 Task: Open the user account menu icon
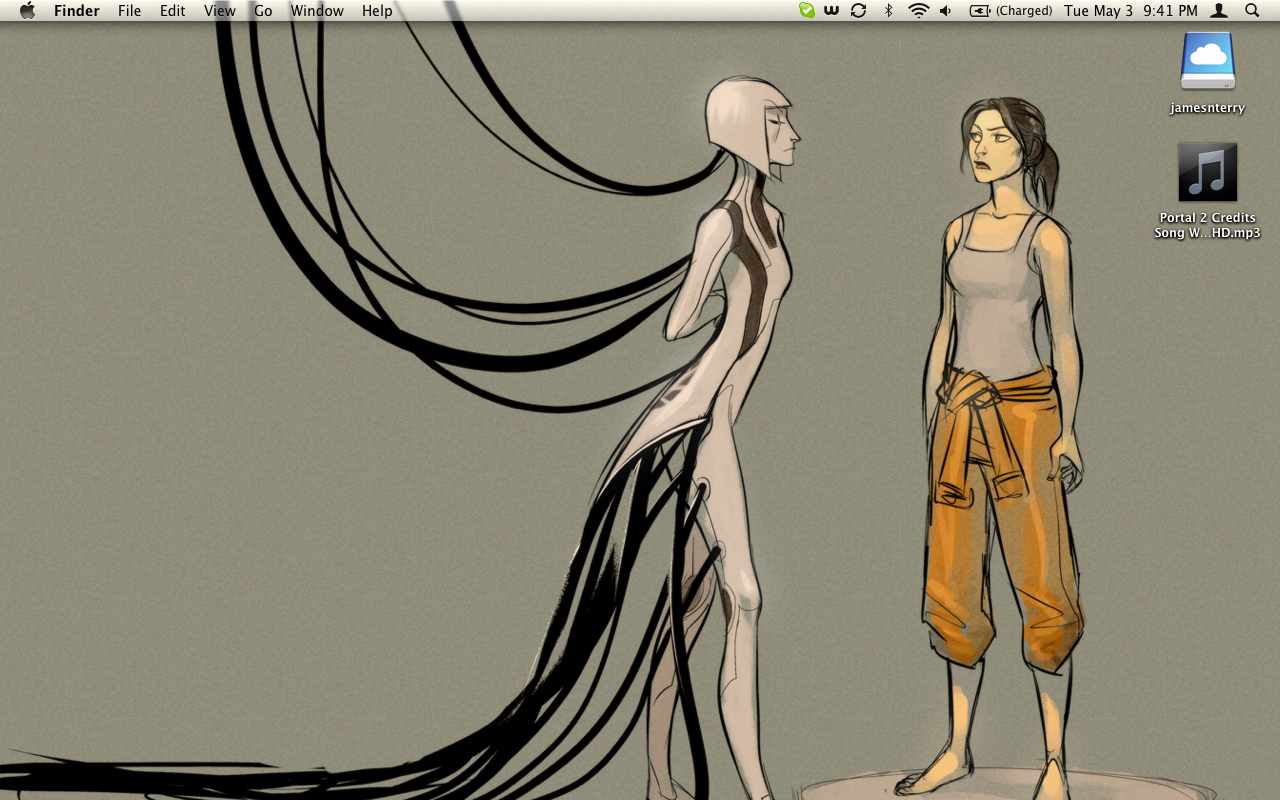click(x=1219, y=11)
